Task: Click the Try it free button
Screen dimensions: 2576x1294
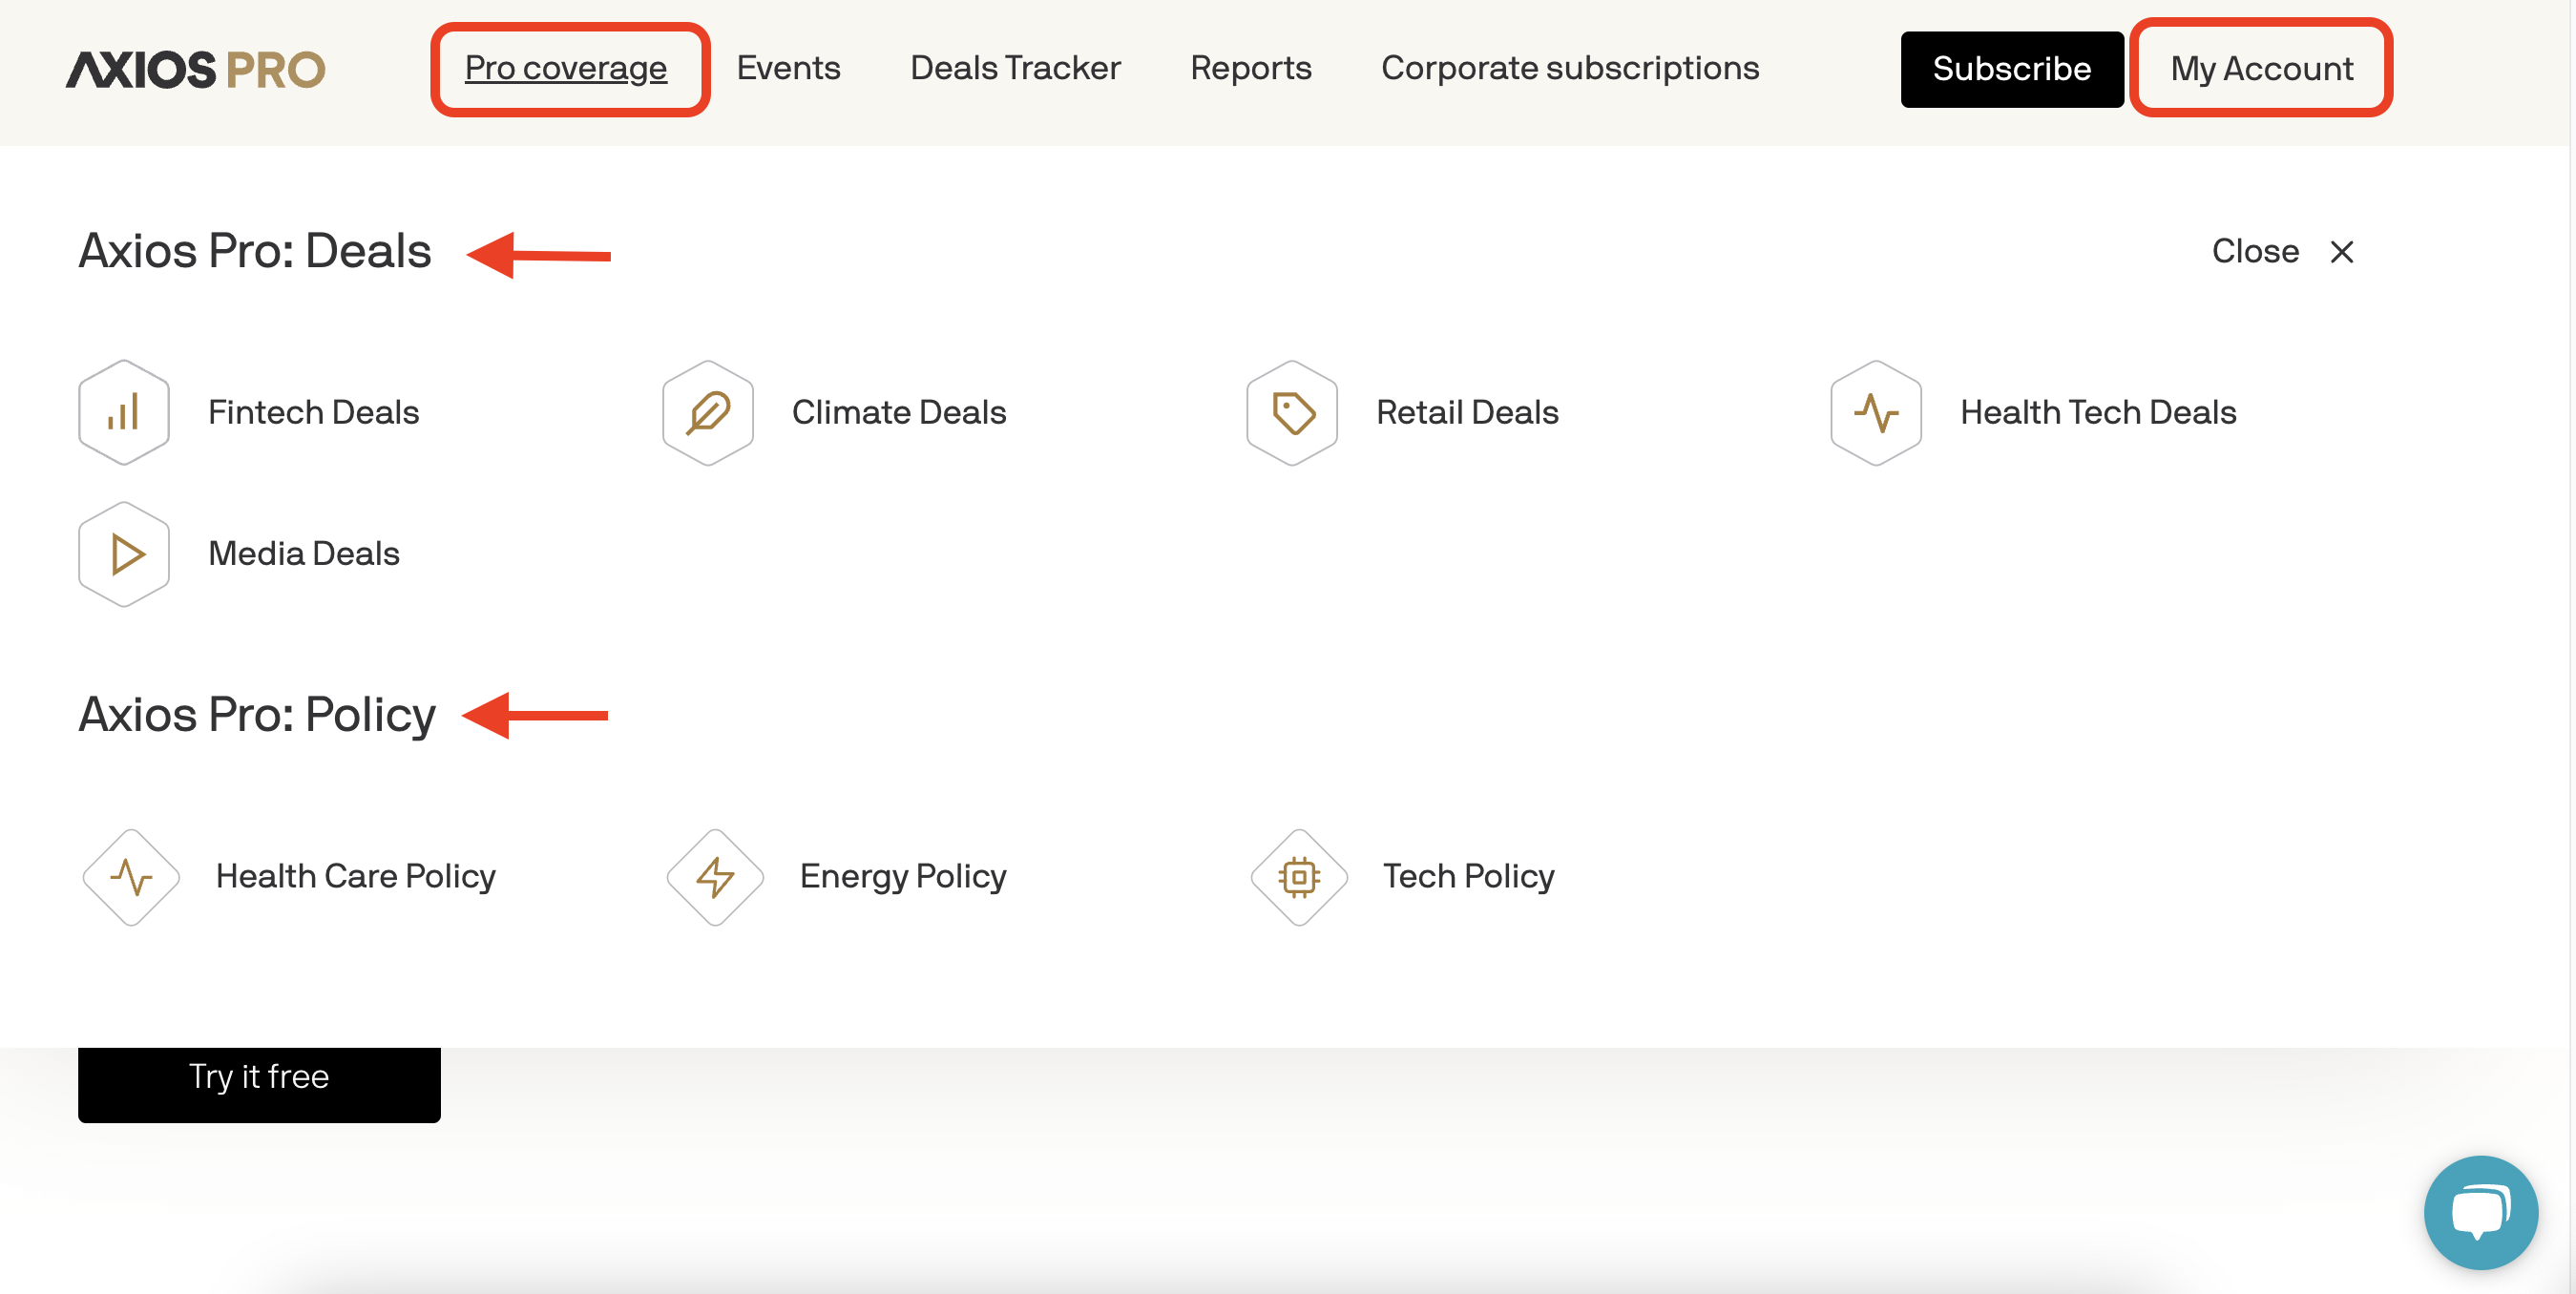Action: [x=258, y=1076]
